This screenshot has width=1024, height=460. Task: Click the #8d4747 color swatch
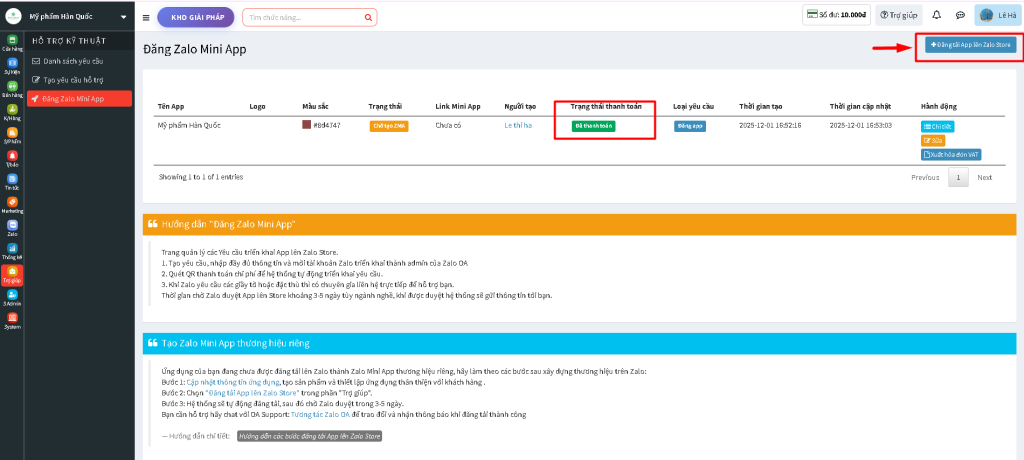click(306, 125)
